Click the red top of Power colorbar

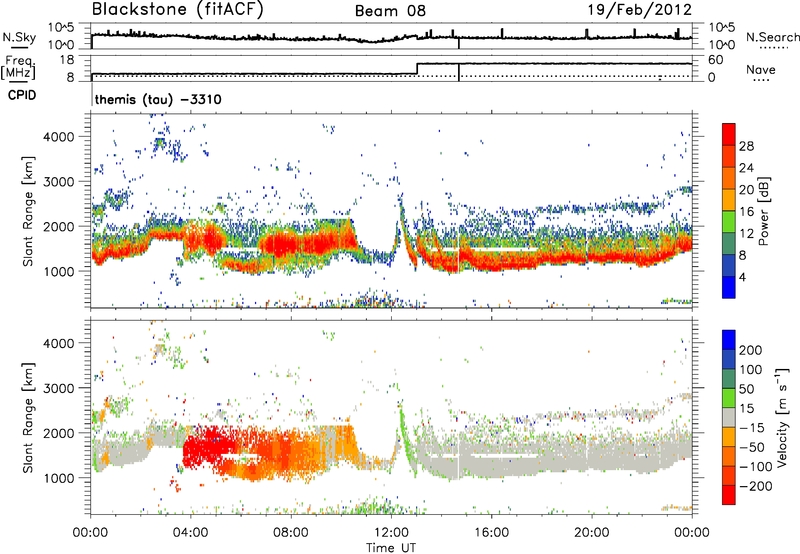pos(729,134)
